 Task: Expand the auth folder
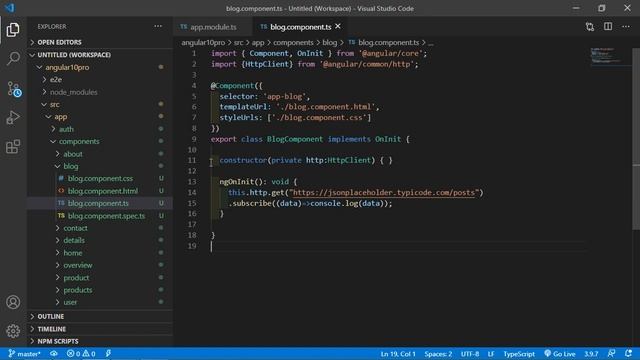click(x=100, y=129)
